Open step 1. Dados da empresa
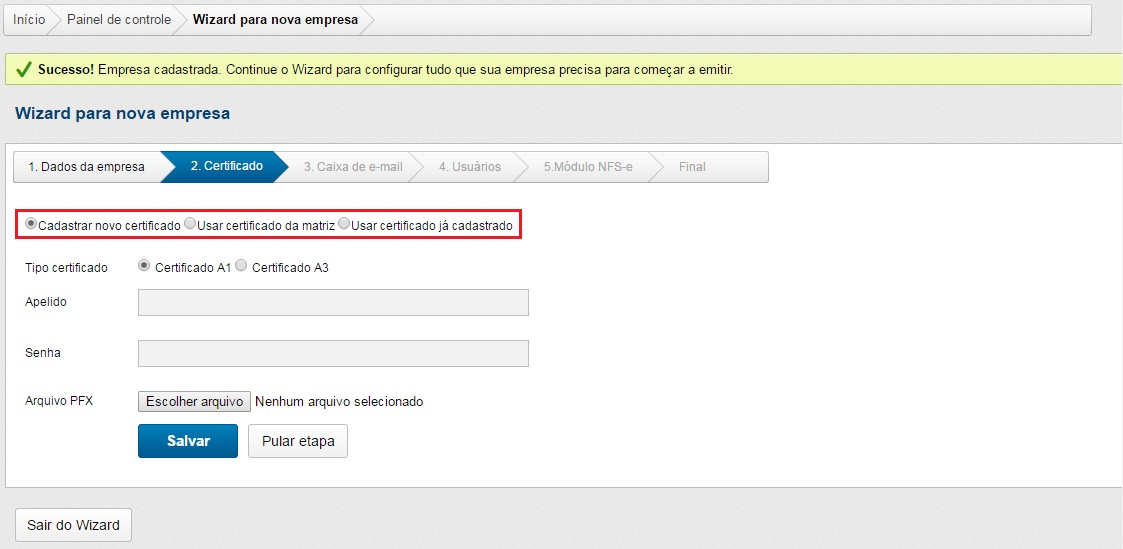The image size is (1123, 549). [x=86, y=167]
